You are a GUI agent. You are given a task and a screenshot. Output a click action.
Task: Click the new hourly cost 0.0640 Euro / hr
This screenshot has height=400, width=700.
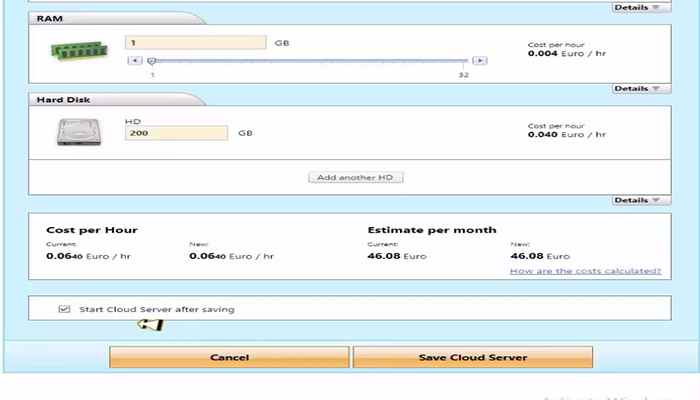[x=231, y=256]
